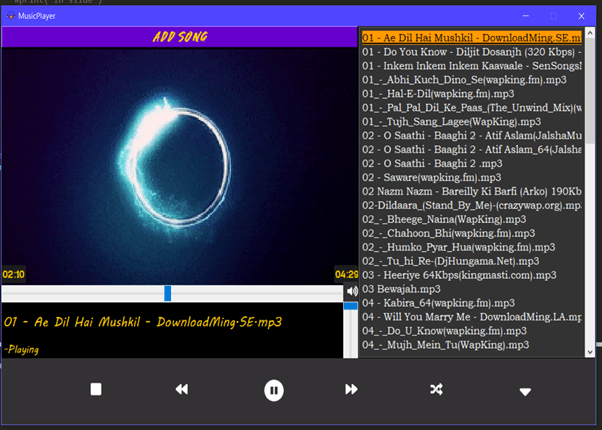Select '01 - Inkem Inkem Inkem Kaavaale' song
The image size is (602, 430).
[471, 66]
